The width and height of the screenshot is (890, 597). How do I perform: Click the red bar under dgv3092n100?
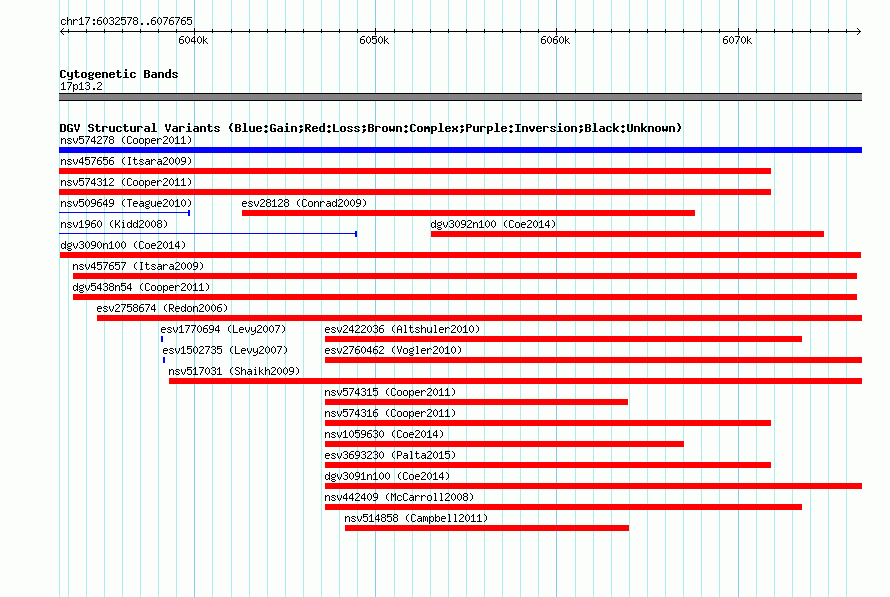627,234
